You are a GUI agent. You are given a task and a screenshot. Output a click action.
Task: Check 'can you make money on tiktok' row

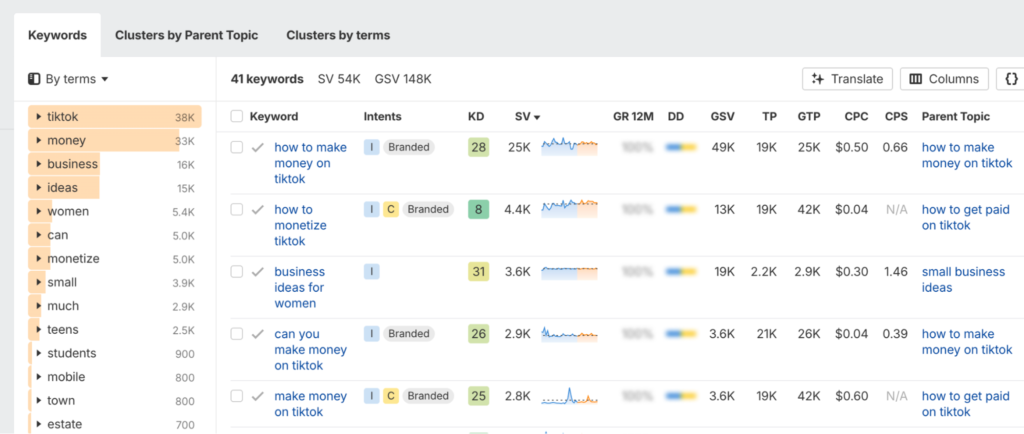pos(236,334)
